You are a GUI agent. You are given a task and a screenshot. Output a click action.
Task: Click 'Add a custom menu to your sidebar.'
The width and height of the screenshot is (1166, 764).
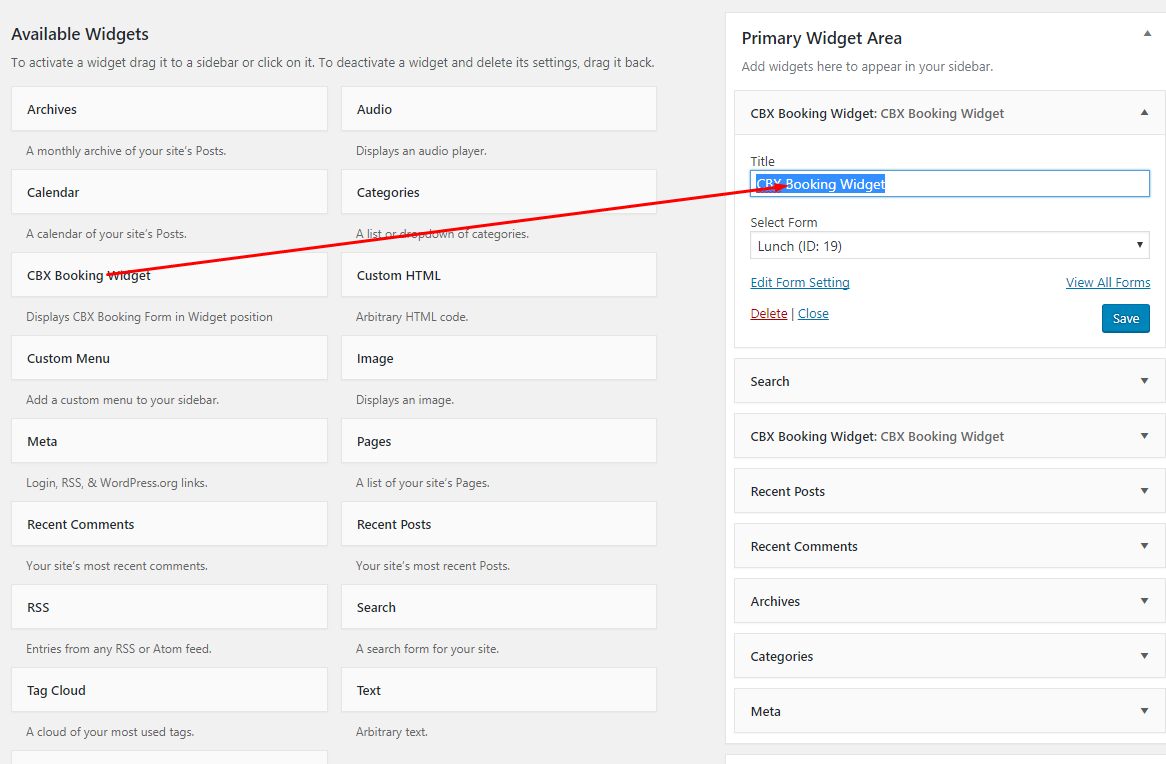123,400
